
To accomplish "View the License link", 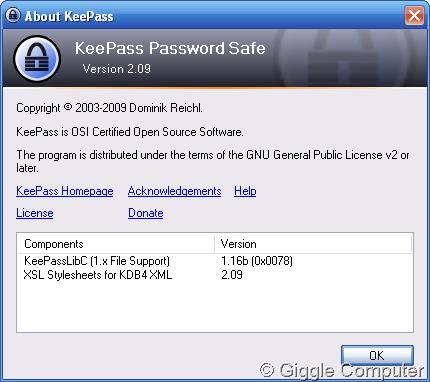I will (x=35, y=213).
